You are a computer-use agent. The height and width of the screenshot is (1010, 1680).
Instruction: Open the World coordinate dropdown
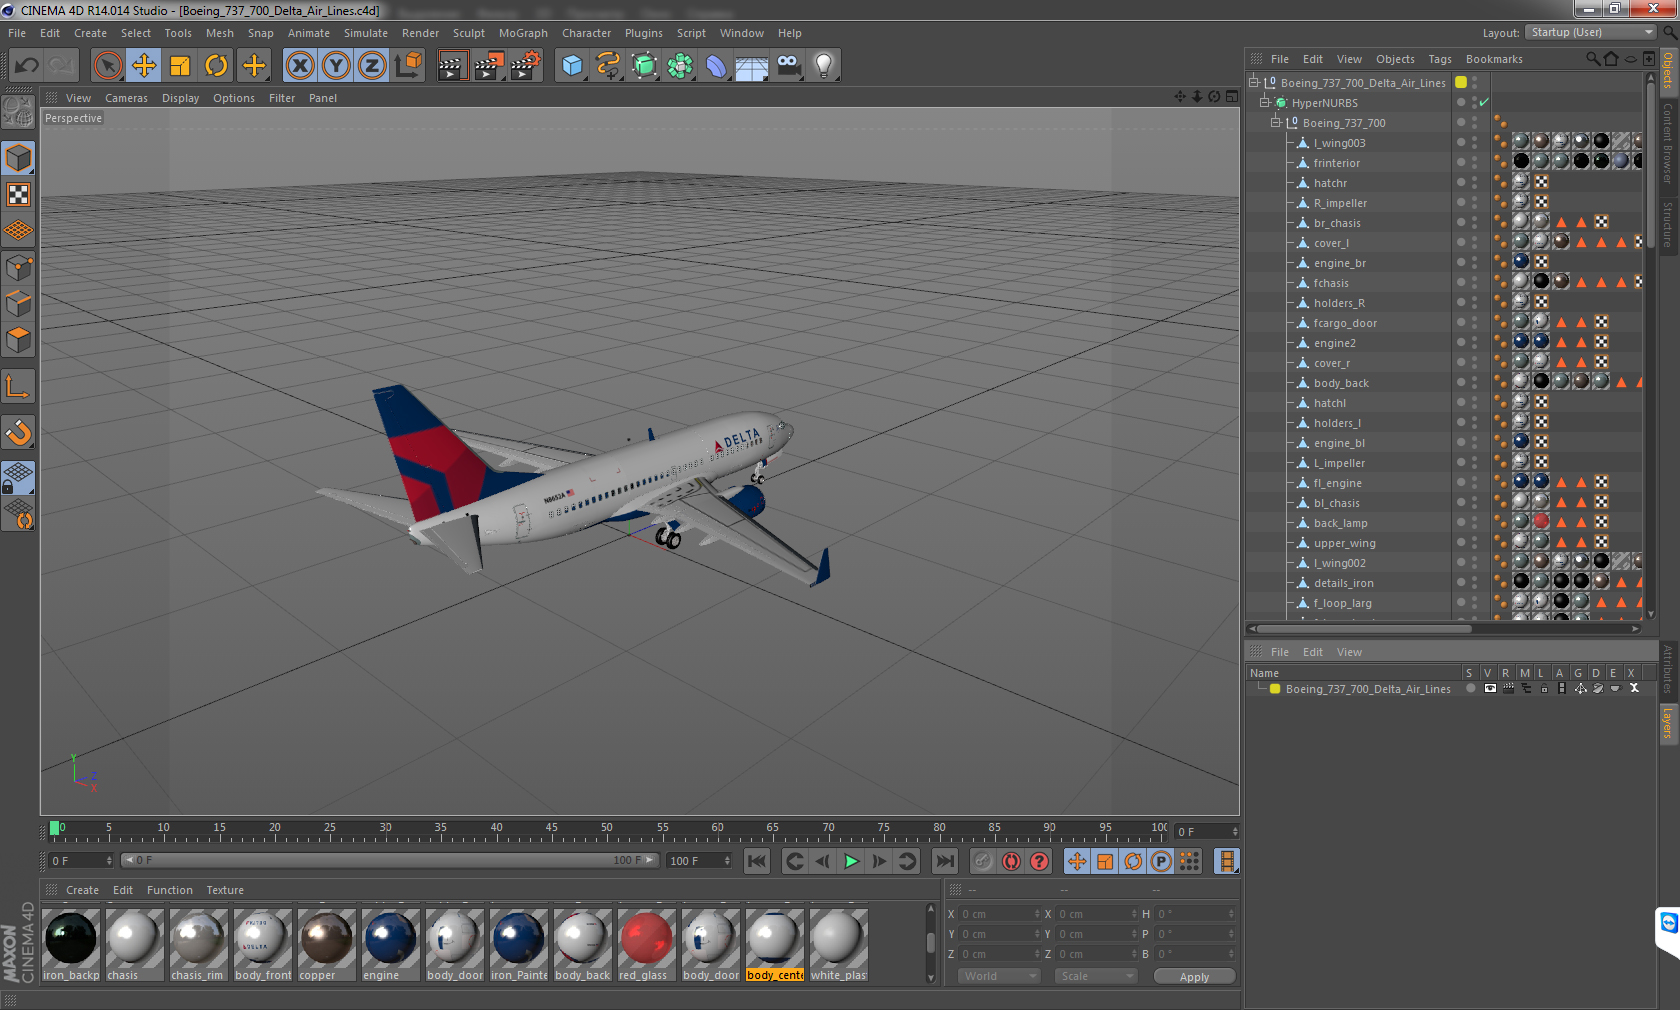coord(1000,976)
